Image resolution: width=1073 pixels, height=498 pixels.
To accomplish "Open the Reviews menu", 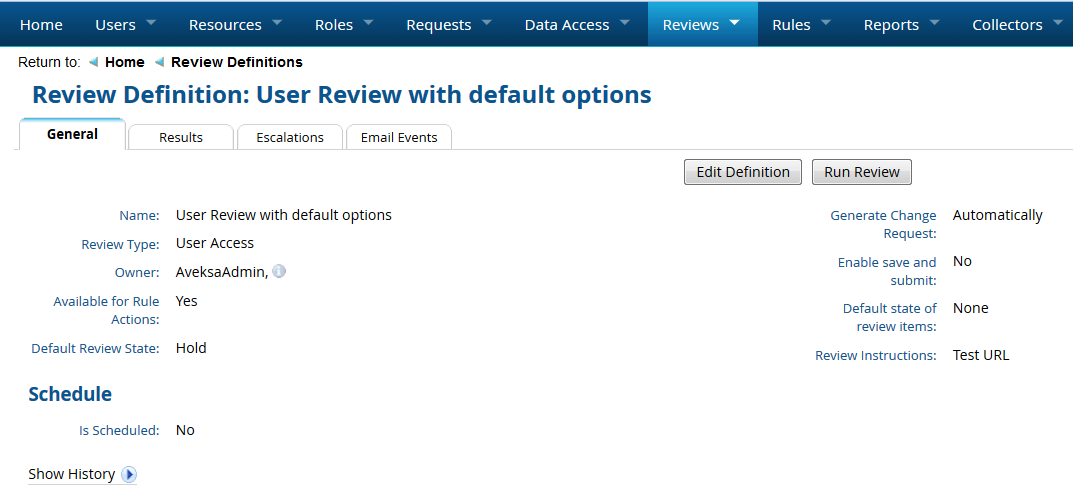I will [x=701, y=24].
